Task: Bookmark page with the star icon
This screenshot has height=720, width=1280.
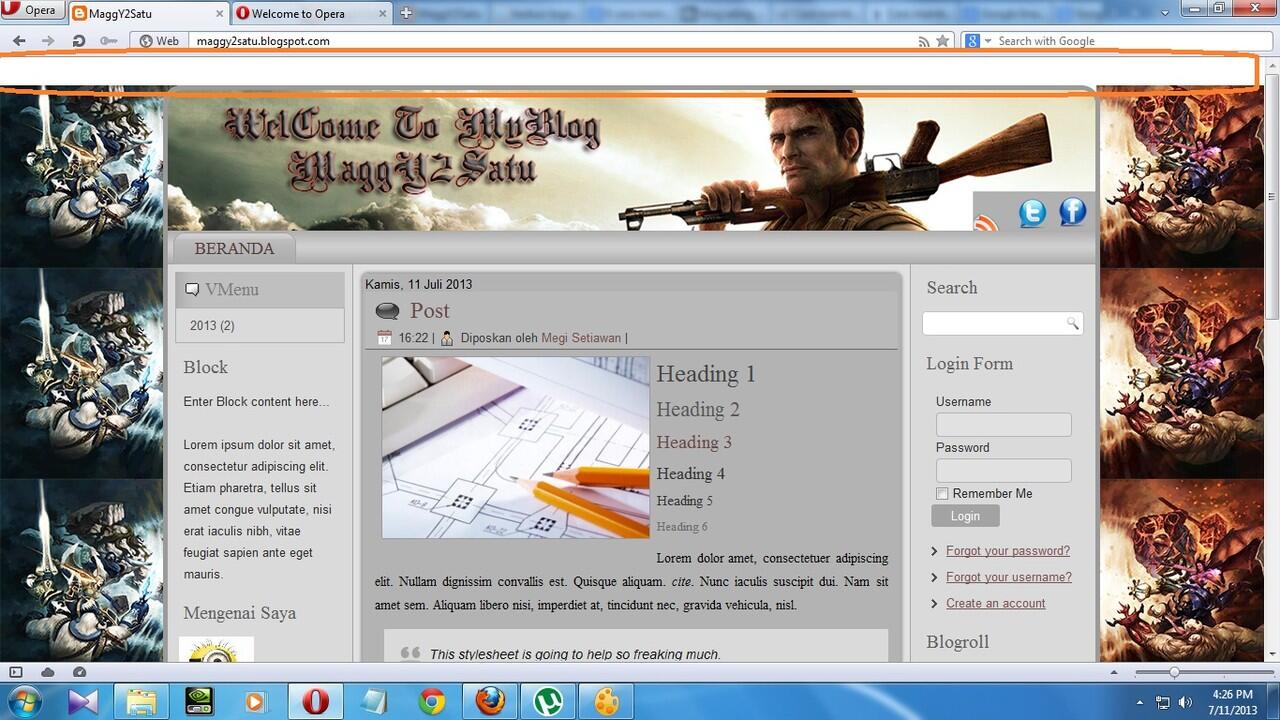Action: tap(942, 41)
